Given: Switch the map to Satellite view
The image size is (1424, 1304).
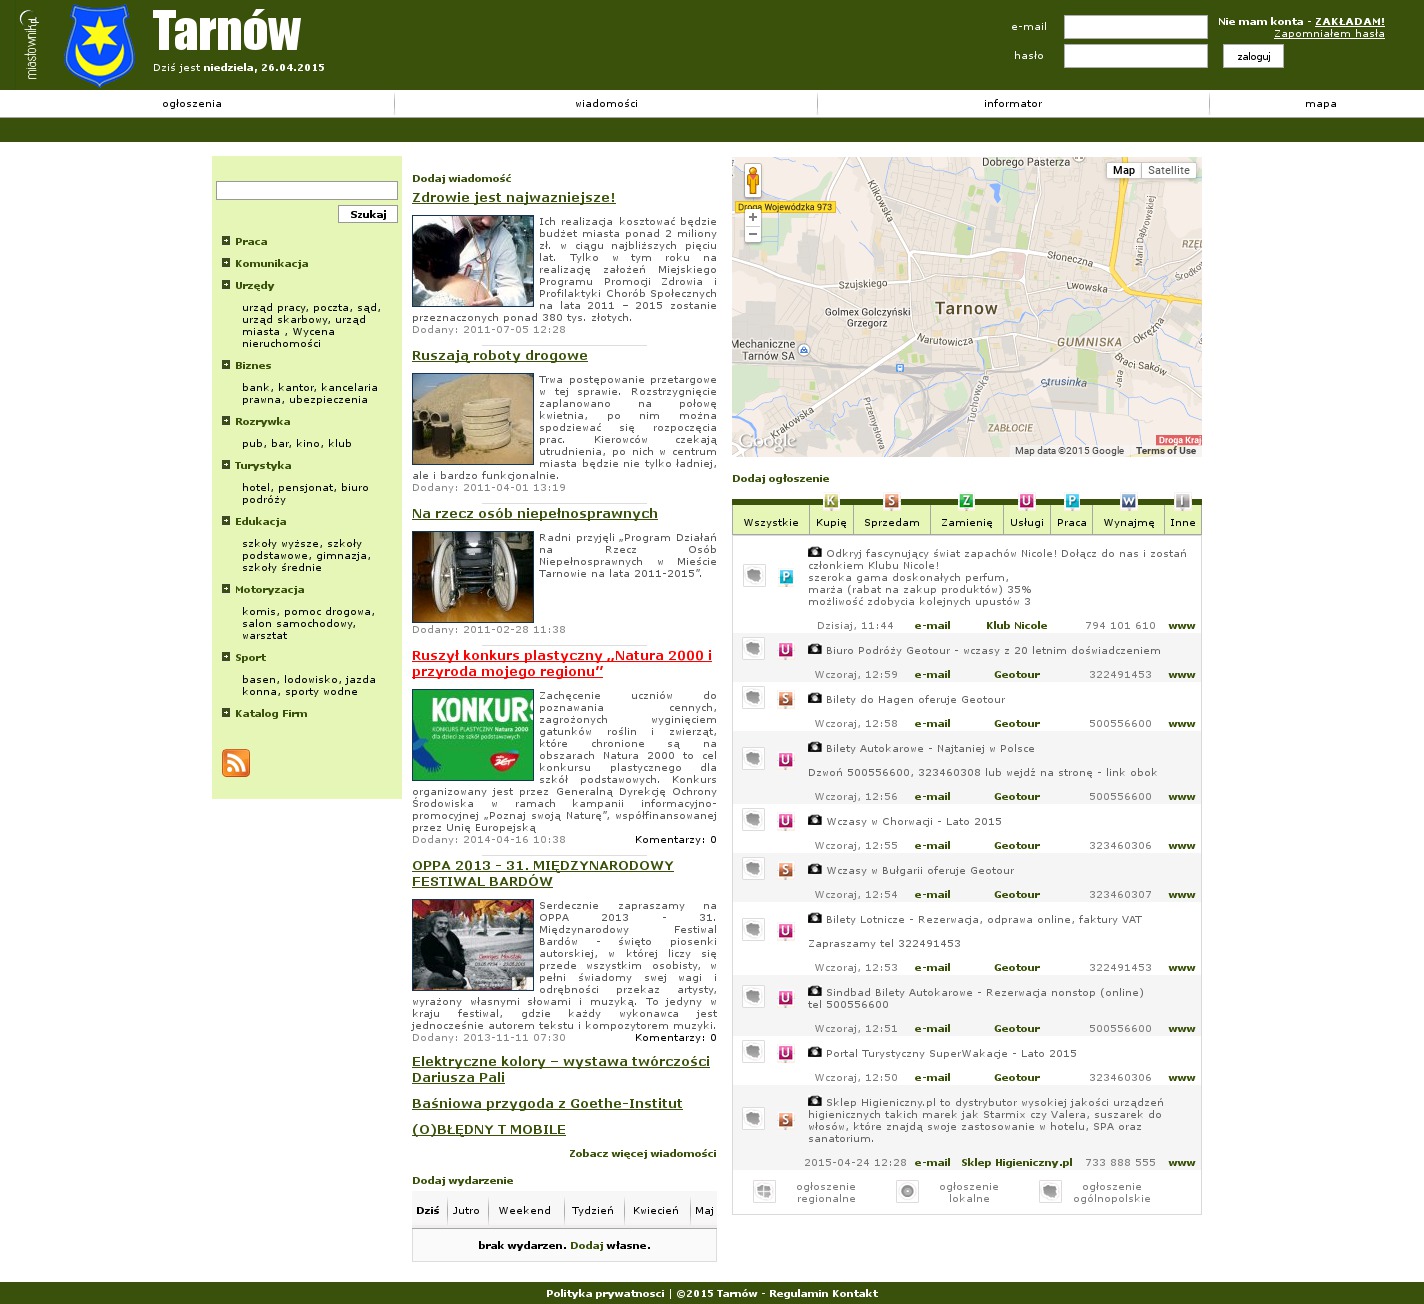Looking at the screenshot, I should [x=1168, y=170].
